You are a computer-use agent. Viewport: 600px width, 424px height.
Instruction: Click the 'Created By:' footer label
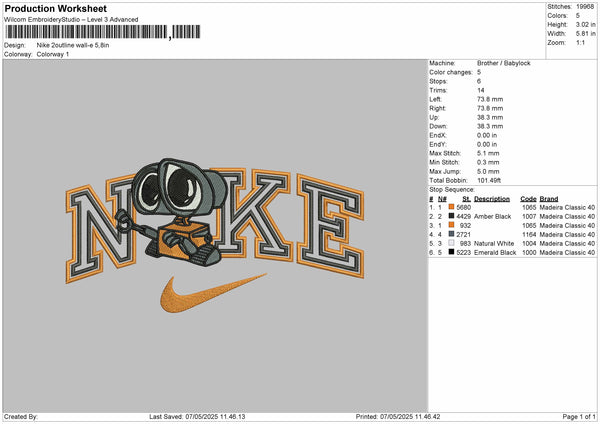(21, 417)
